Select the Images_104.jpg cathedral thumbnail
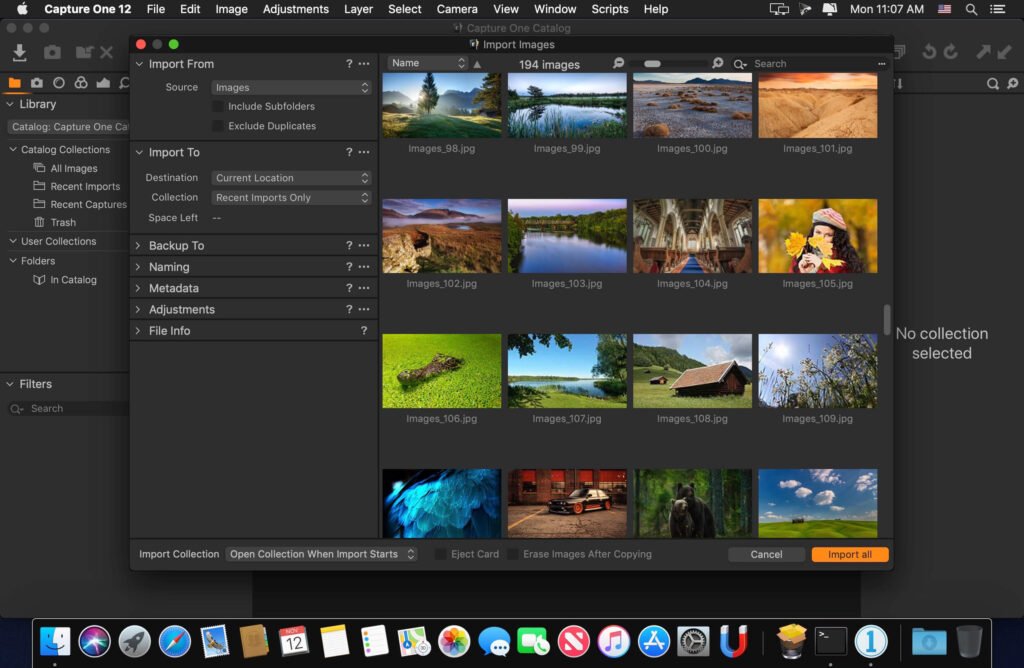Viewport: 1024px width, 668px height. pos(692,235)
